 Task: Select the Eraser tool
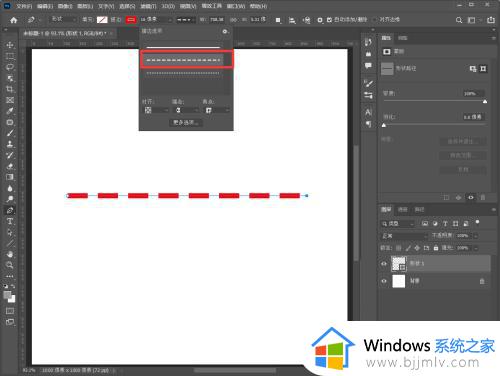pos(10,166)
